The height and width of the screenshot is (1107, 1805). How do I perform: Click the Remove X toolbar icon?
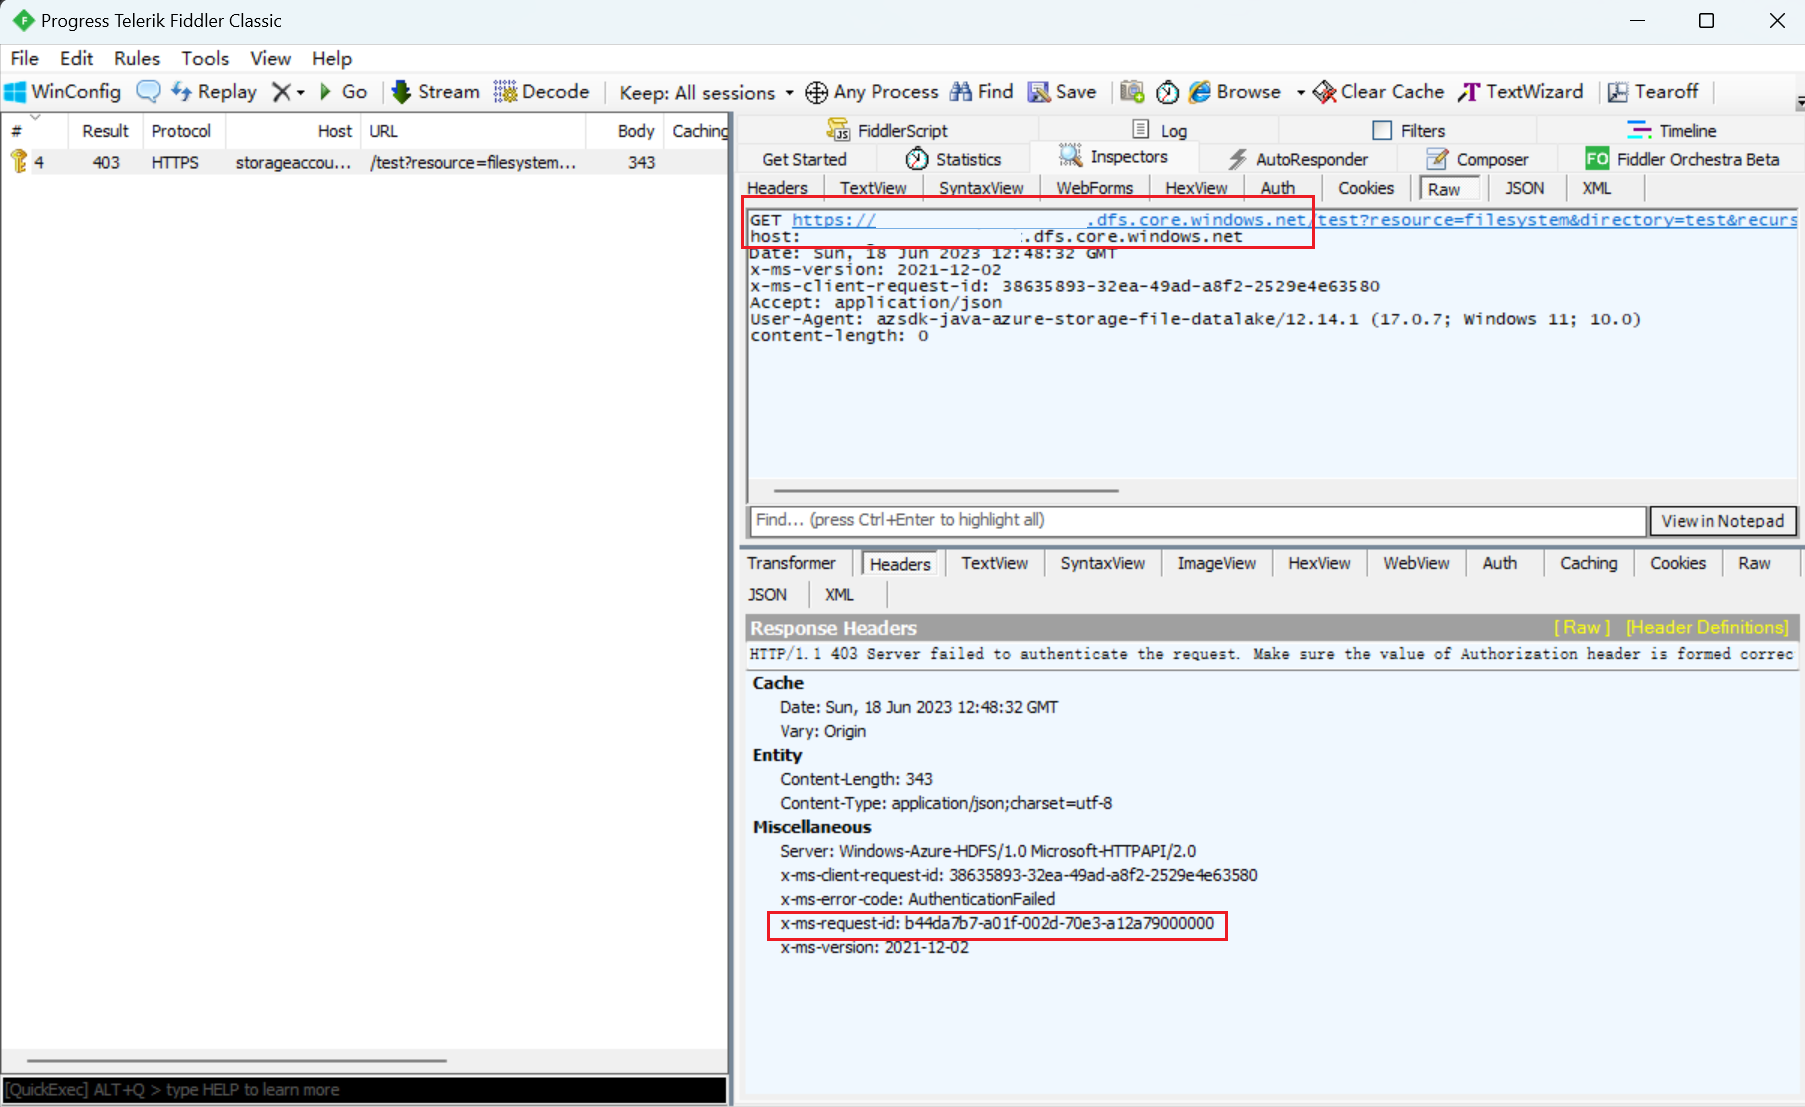(x=282, y=92)
